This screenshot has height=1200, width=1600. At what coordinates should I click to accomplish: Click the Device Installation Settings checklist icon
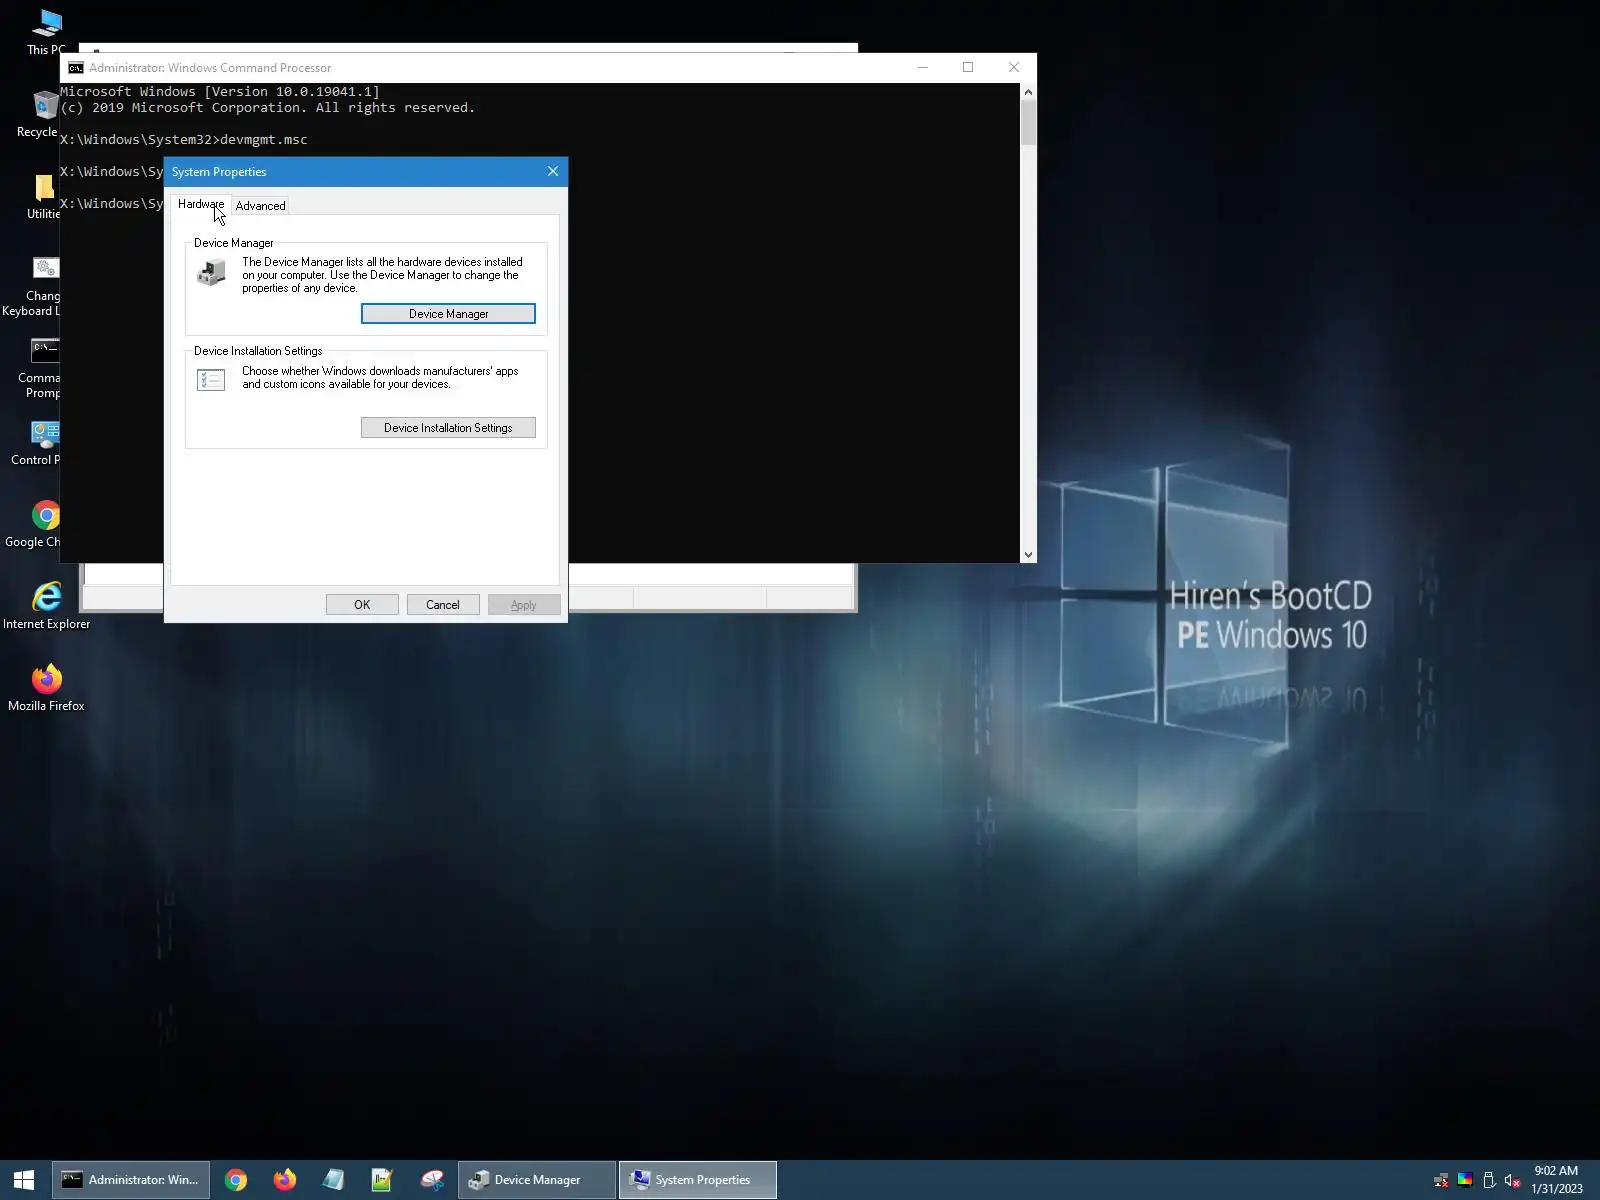[211, 380]
